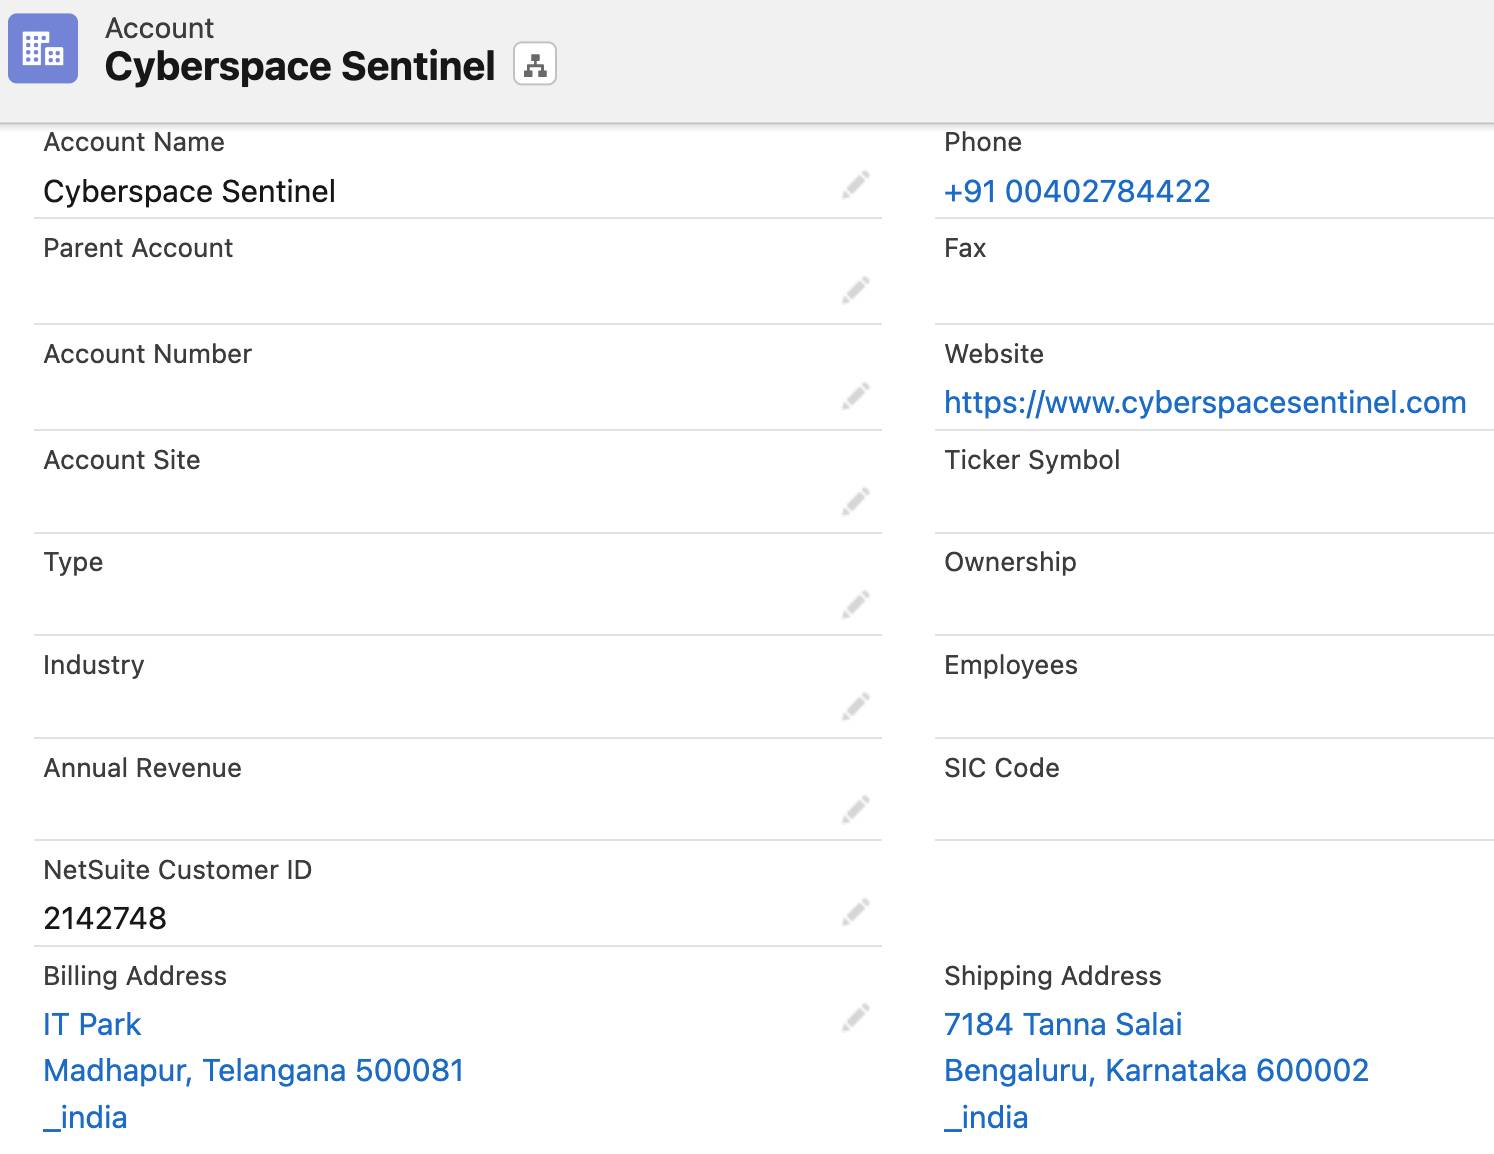Edit the NetSuite Customer ID pencil
The width and height of the screenshot is (1494, 1154).
pos(855,912)
